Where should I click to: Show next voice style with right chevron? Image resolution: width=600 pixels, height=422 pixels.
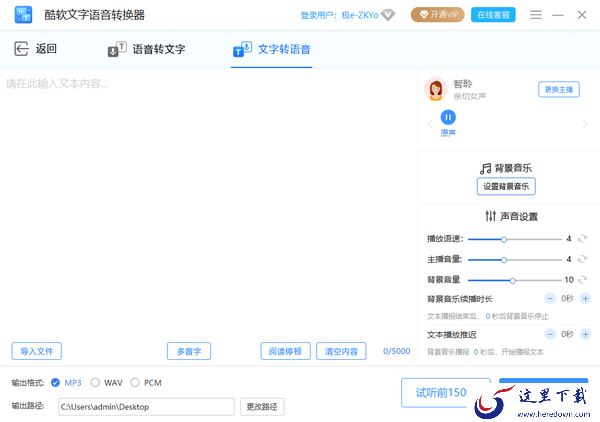click(585, 124)
